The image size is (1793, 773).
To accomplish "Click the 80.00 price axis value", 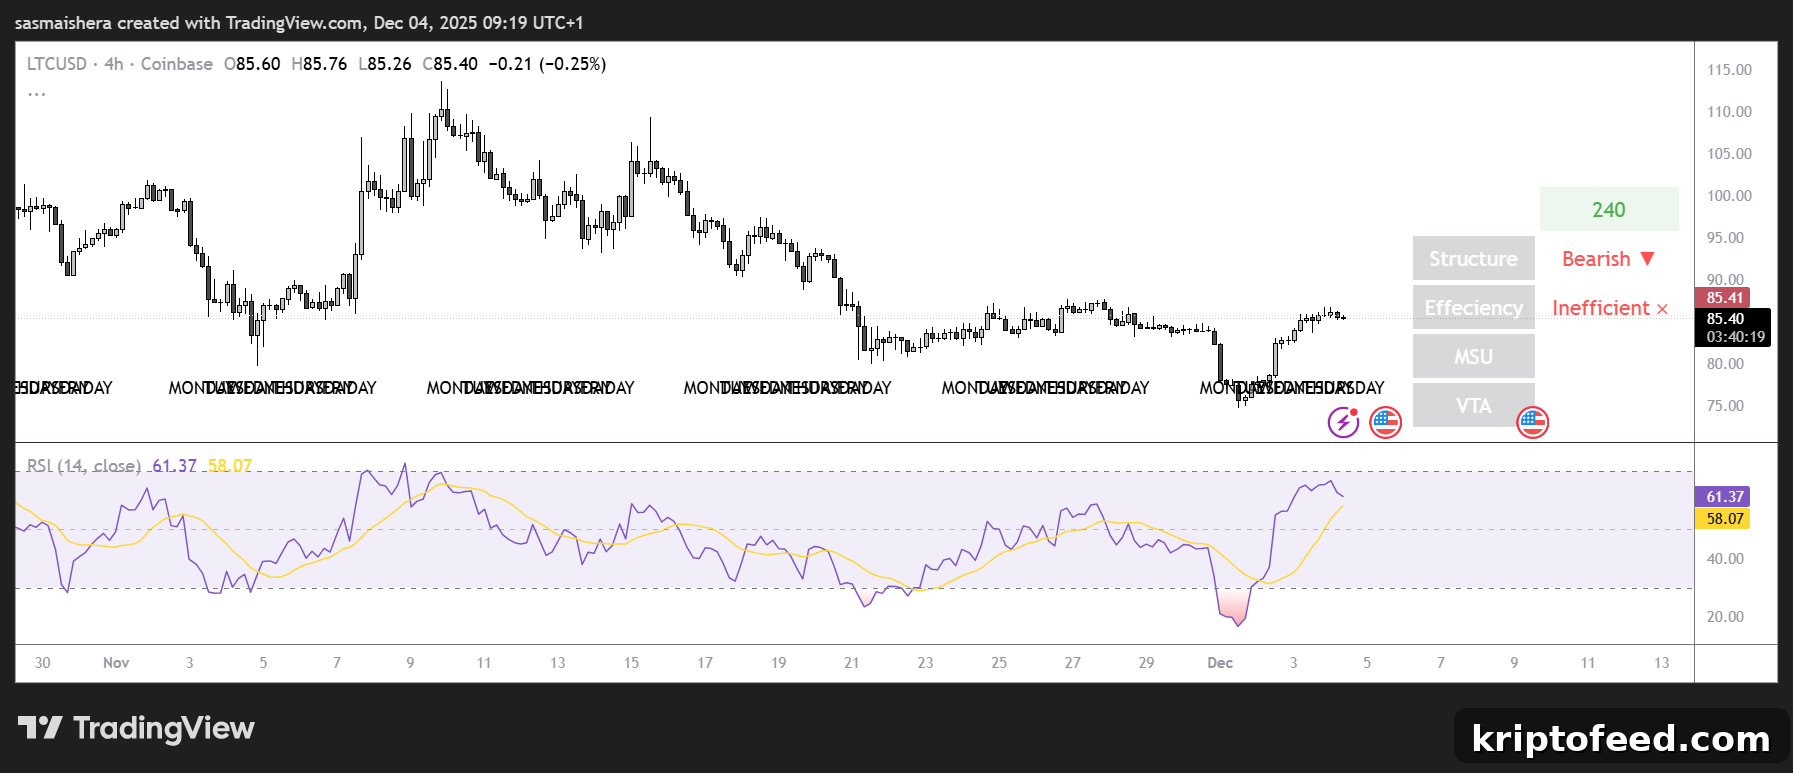I will [1725, 364].
